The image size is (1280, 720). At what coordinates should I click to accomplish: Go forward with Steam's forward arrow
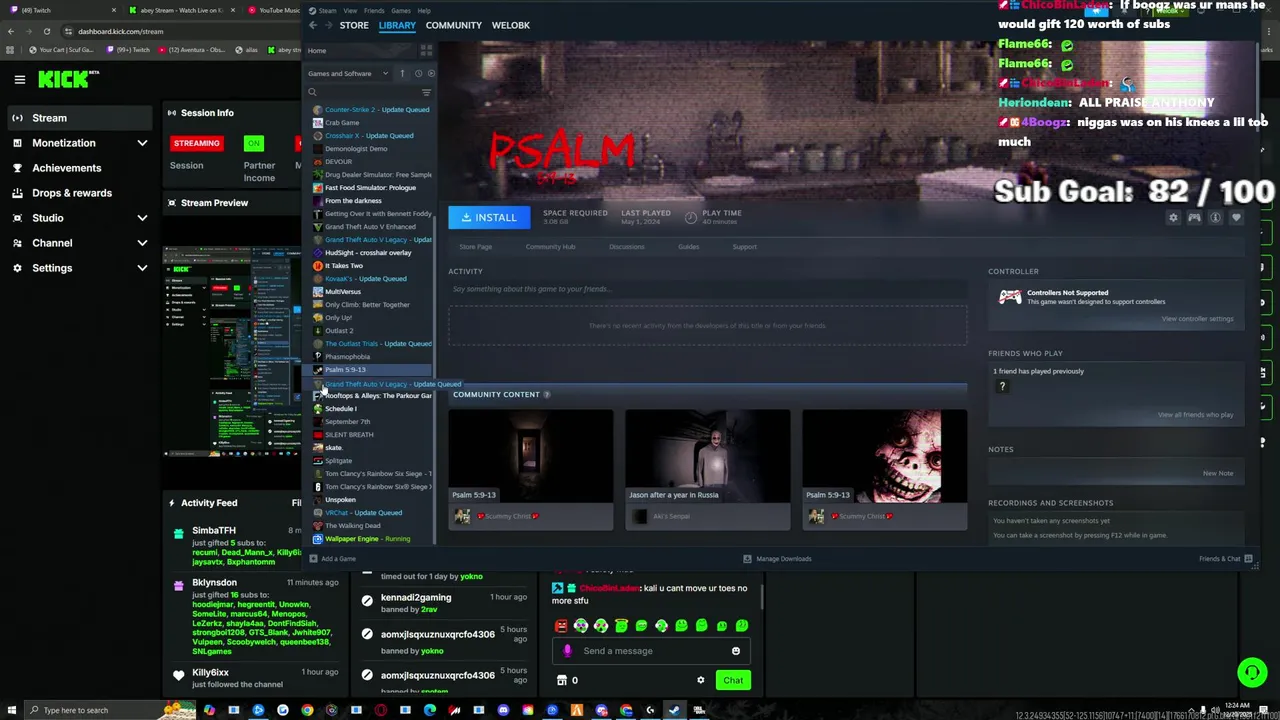[x=328, y=25]
